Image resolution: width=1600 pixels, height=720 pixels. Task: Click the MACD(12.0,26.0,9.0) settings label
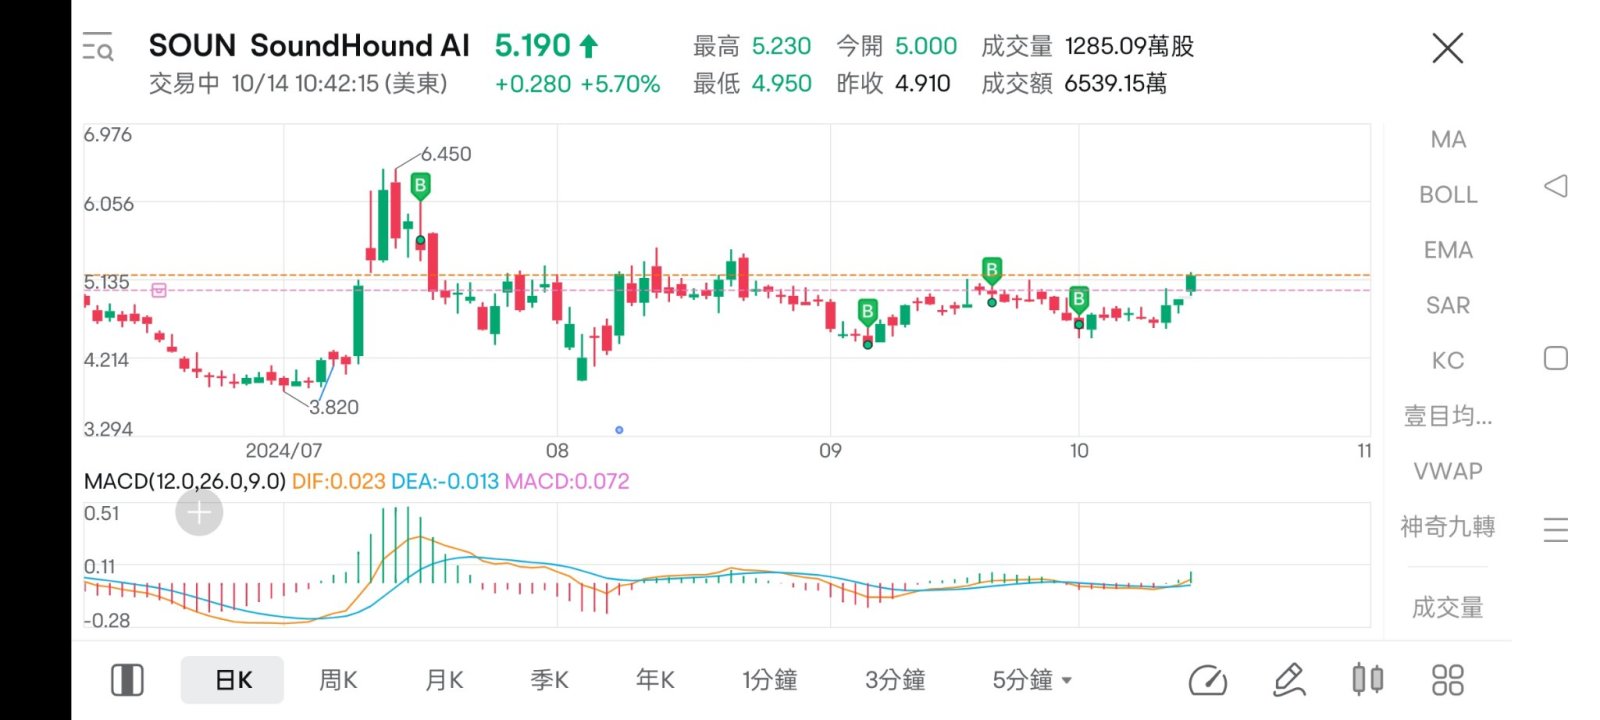click(185, 481)
